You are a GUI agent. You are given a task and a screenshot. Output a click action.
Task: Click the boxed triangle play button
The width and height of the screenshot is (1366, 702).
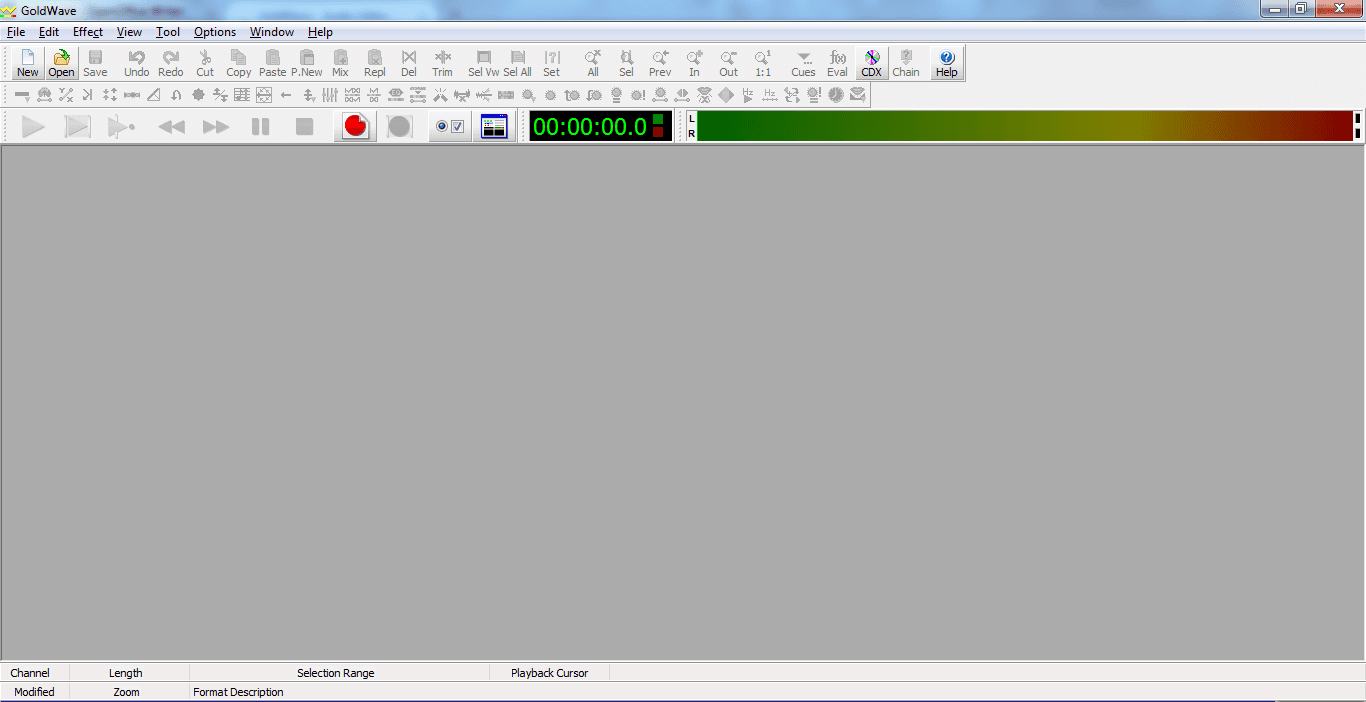tap(77, 127)
